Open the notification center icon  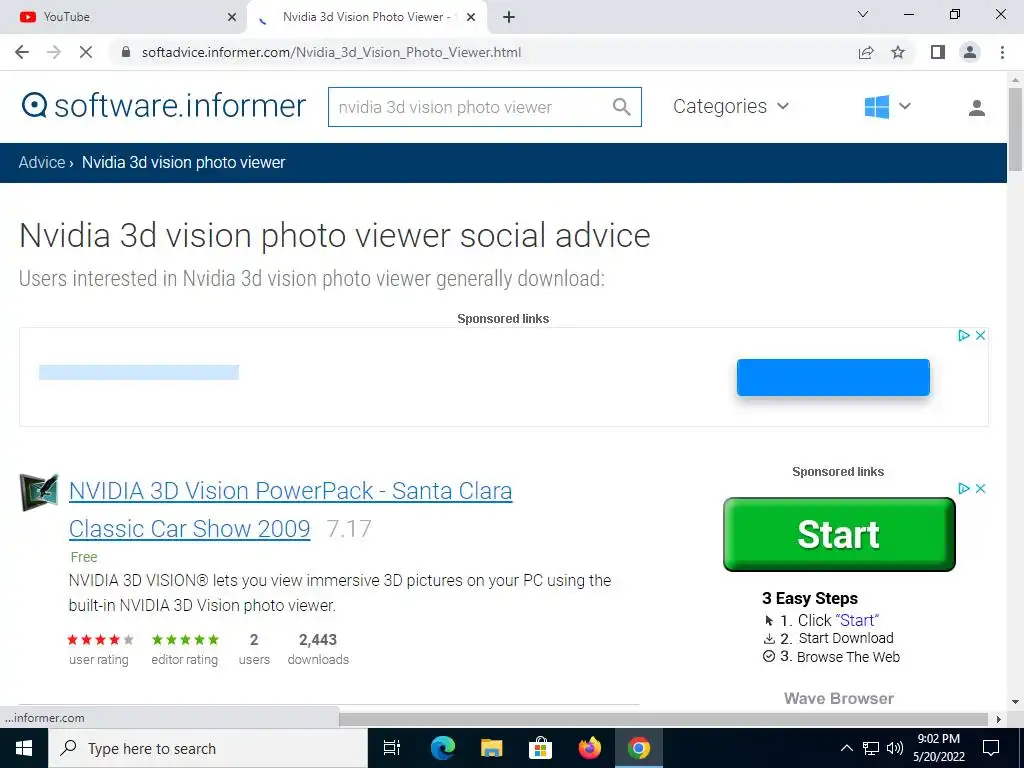(x=991, y=748)
